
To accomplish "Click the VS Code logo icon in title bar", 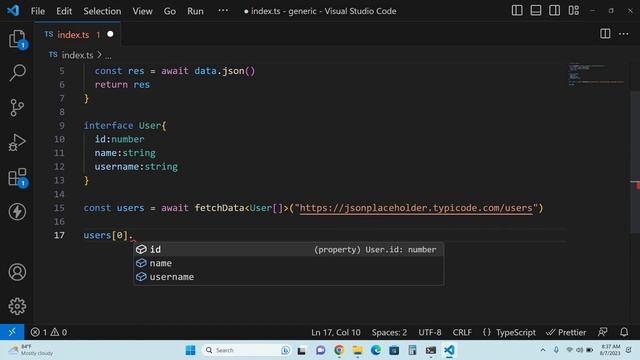I will pos(13,10).
